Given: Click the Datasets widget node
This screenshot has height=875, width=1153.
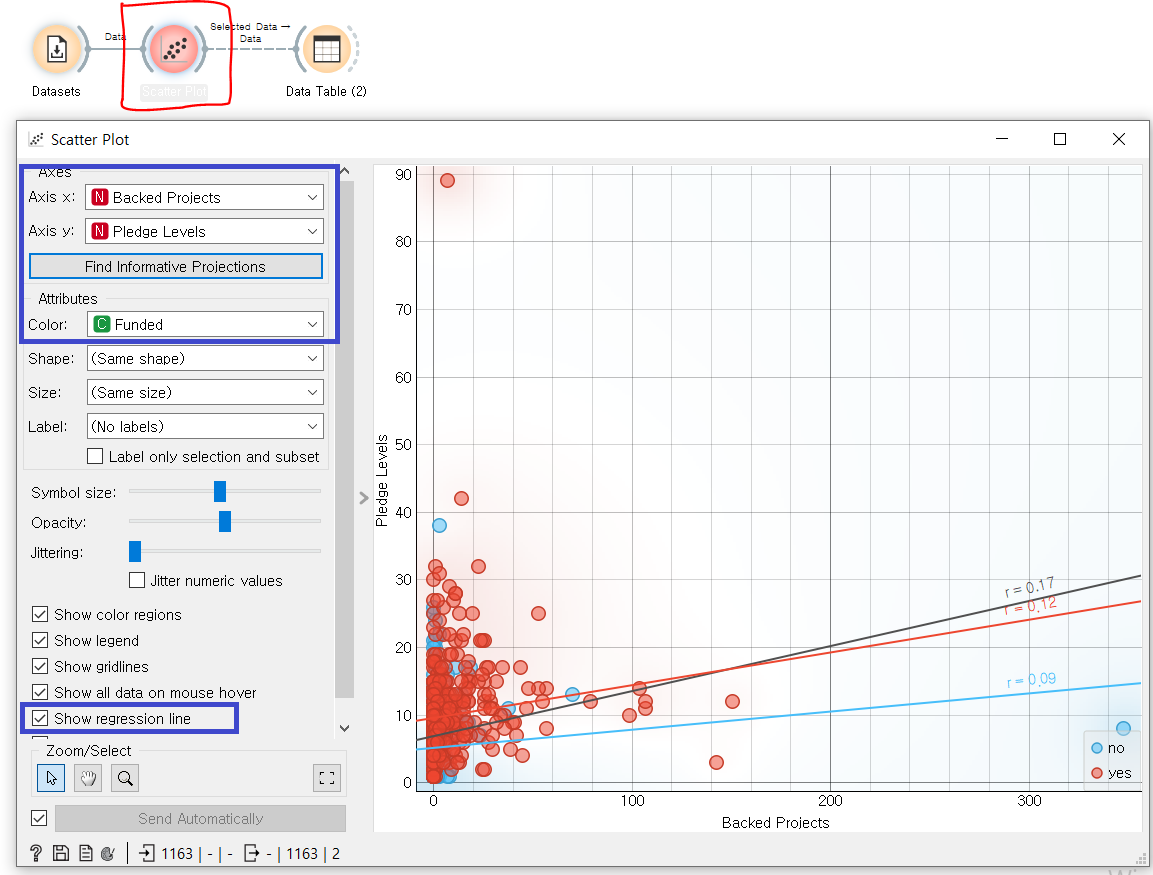Looking at the screenshot, I should [57, 49].
